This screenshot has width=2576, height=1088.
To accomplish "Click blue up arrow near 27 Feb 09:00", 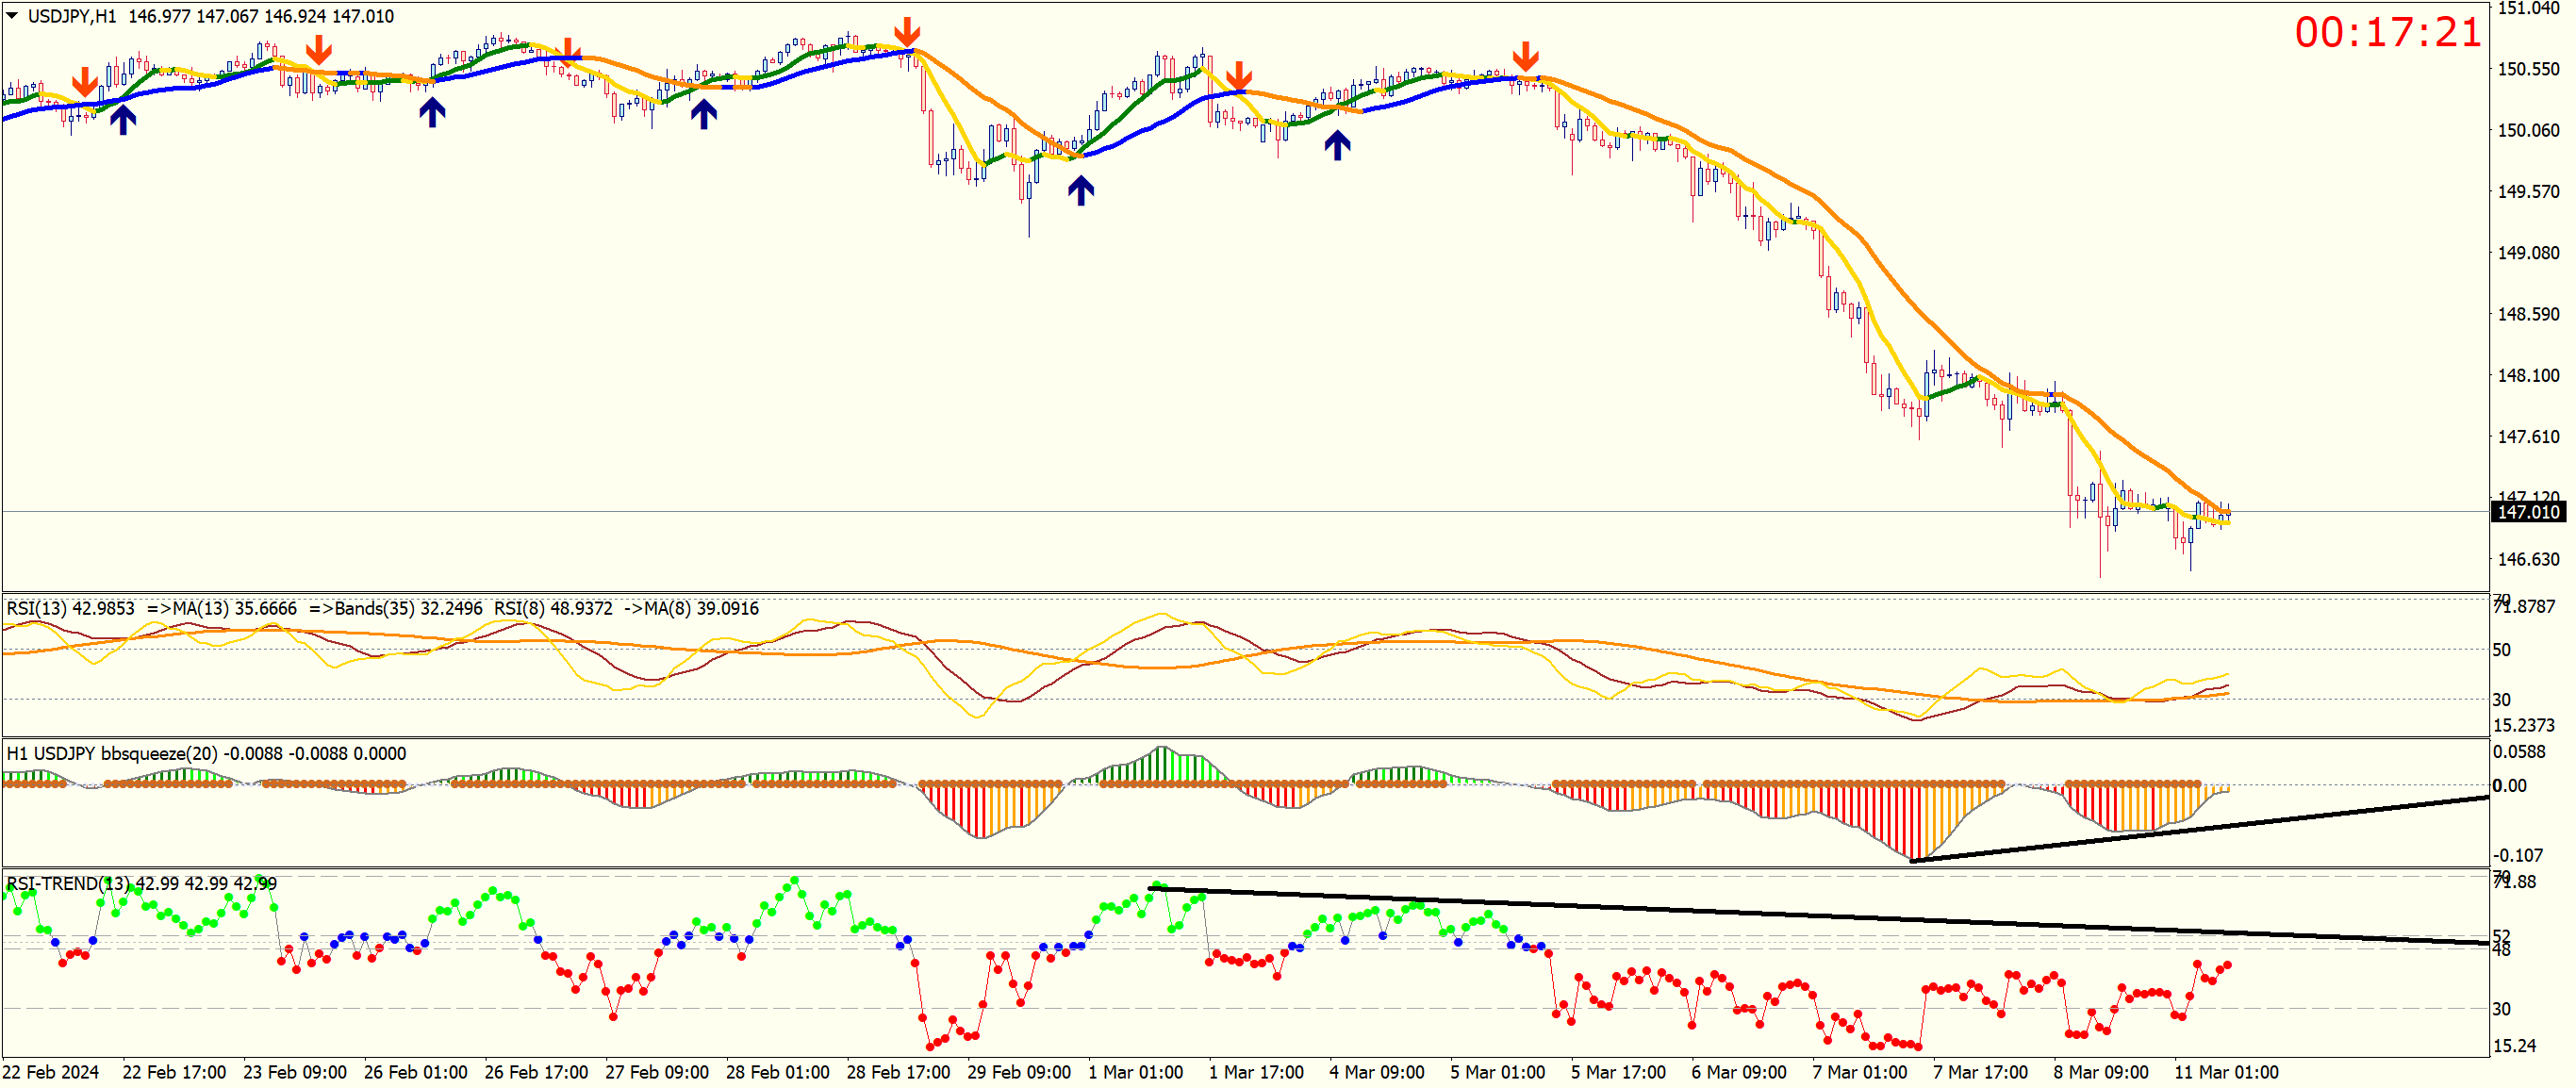I will [704, 114].
